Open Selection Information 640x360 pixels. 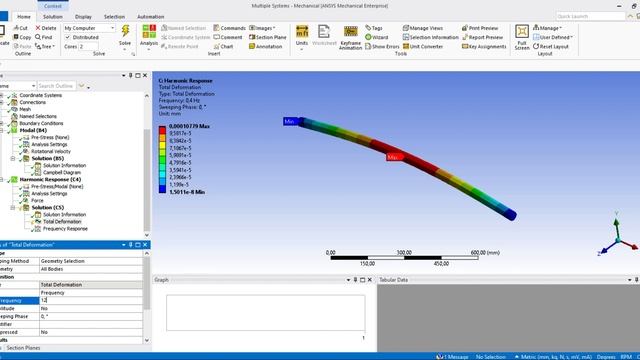[x=431, y=37]
